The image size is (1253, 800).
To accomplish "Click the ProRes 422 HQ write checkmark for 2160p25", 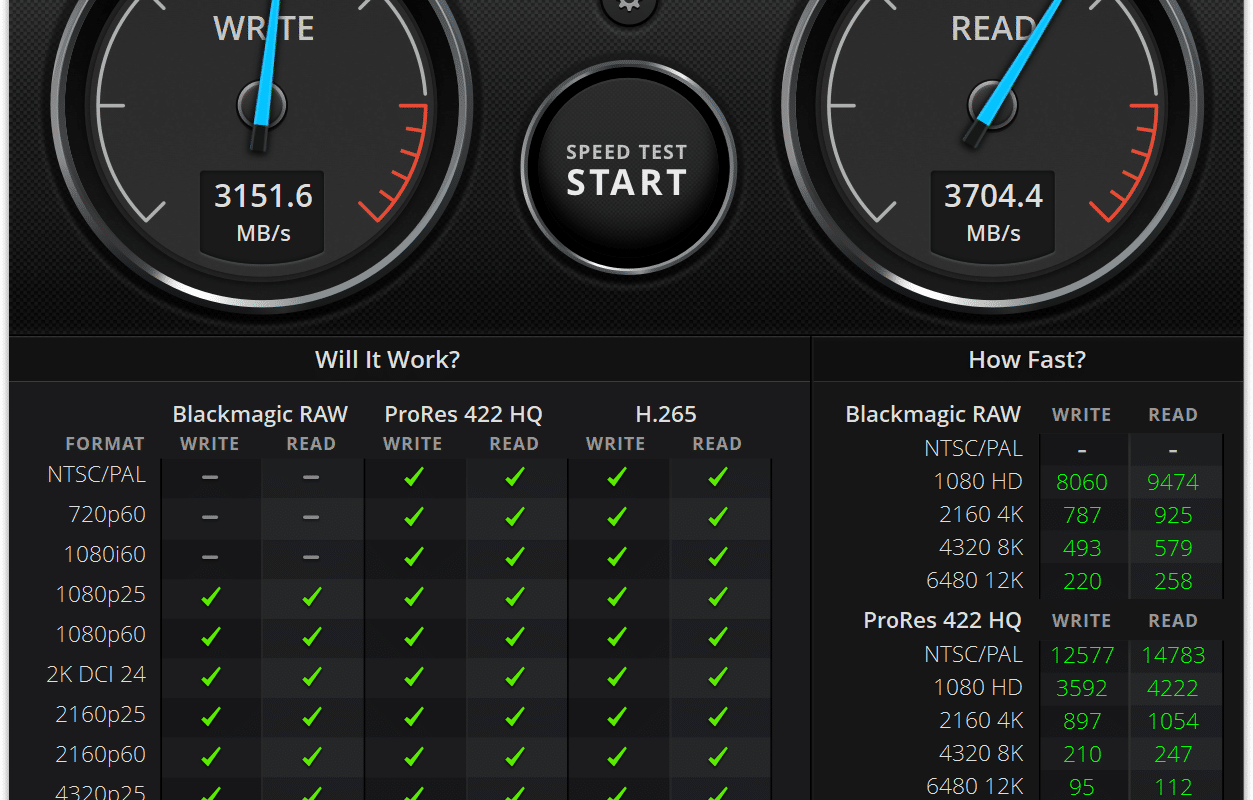I will pyautogui.click(x=413, y=717).
